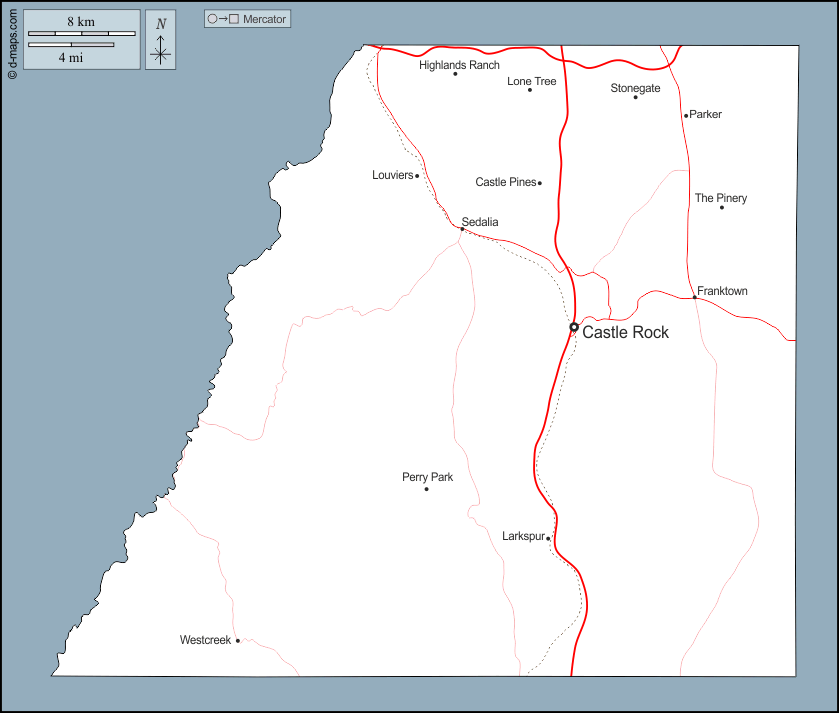This screenshot has width=839, height=713.
Task: Pick the Stonegate town dot
Action: pyautogui.click(x=635, y=97)
